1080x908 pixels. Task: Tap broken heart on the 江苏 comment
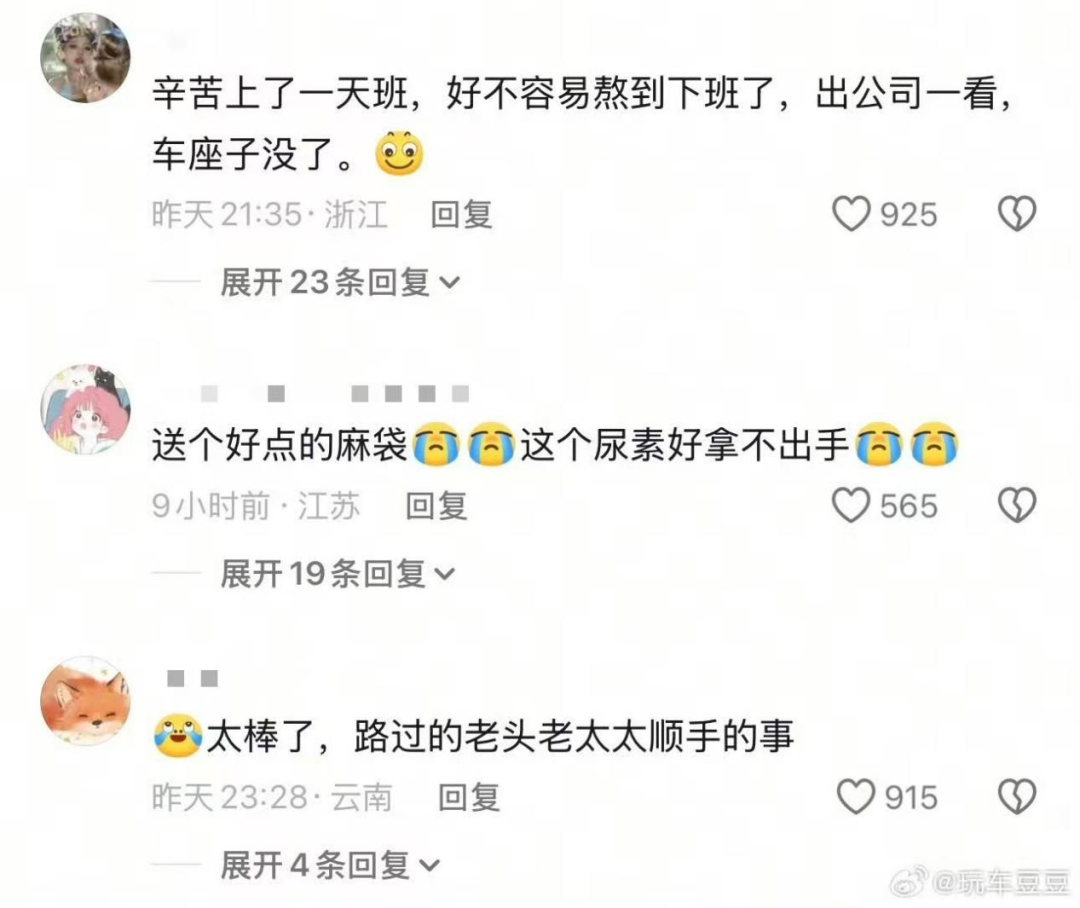(1017, 505)
